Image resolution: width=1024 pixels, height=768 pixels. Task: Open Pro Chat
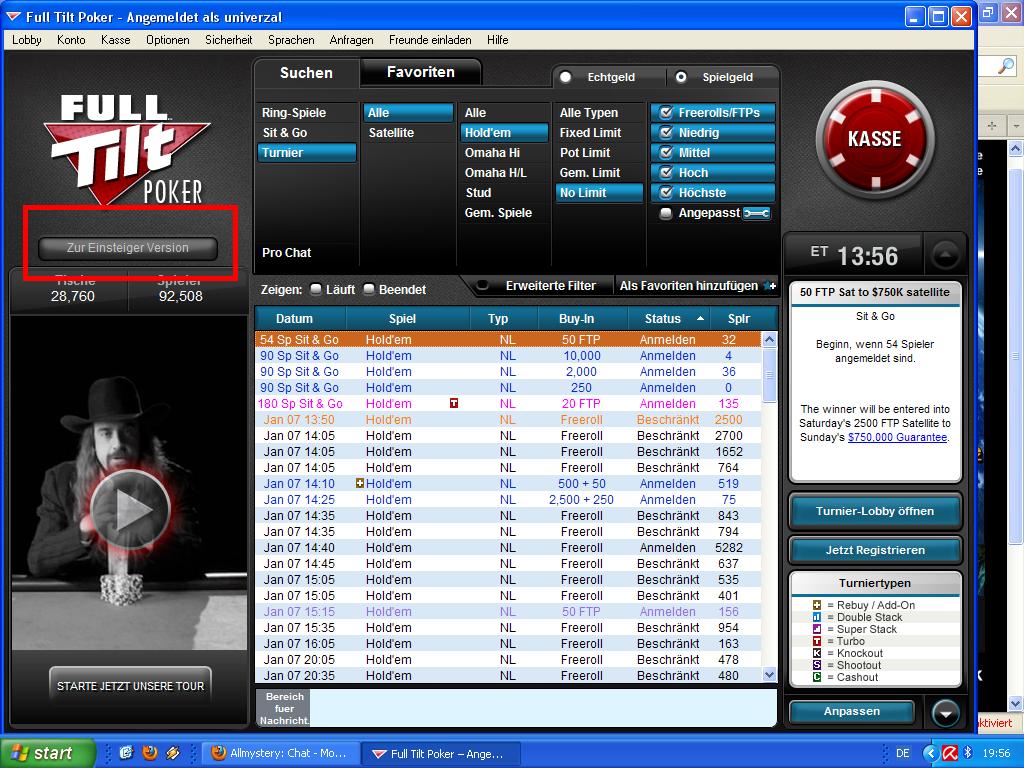(x=287, y=253)
